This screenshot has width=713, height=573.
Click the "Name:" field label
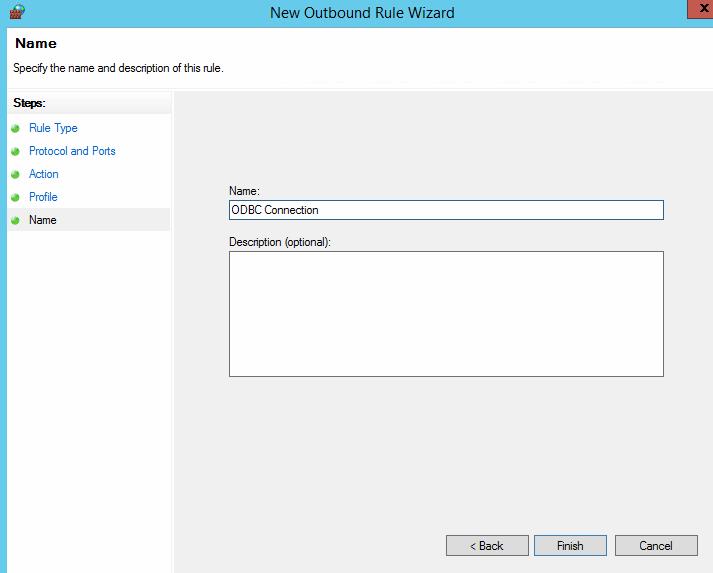coord(244,191)
